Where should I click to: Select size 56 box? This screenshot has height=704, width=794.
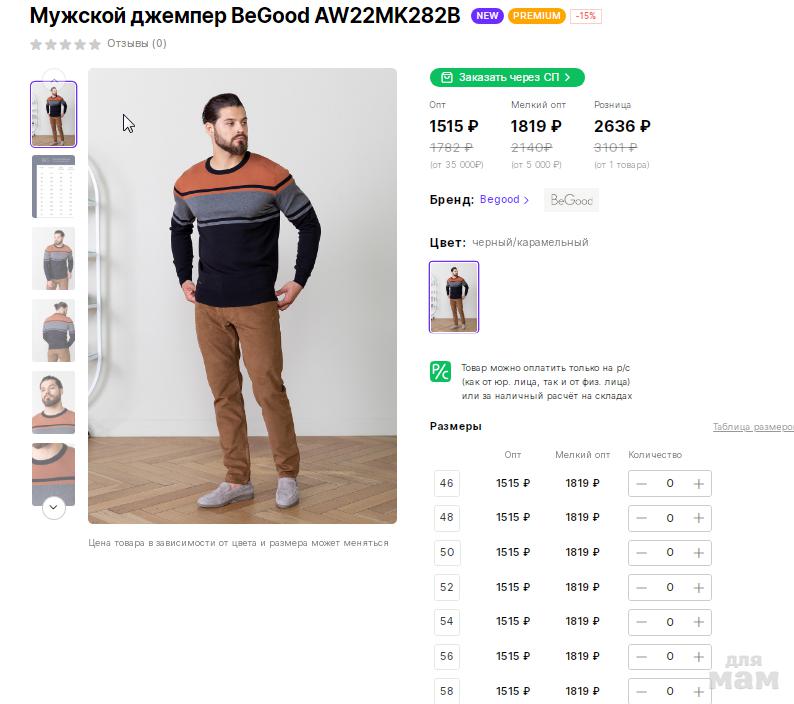coord(446,657)
